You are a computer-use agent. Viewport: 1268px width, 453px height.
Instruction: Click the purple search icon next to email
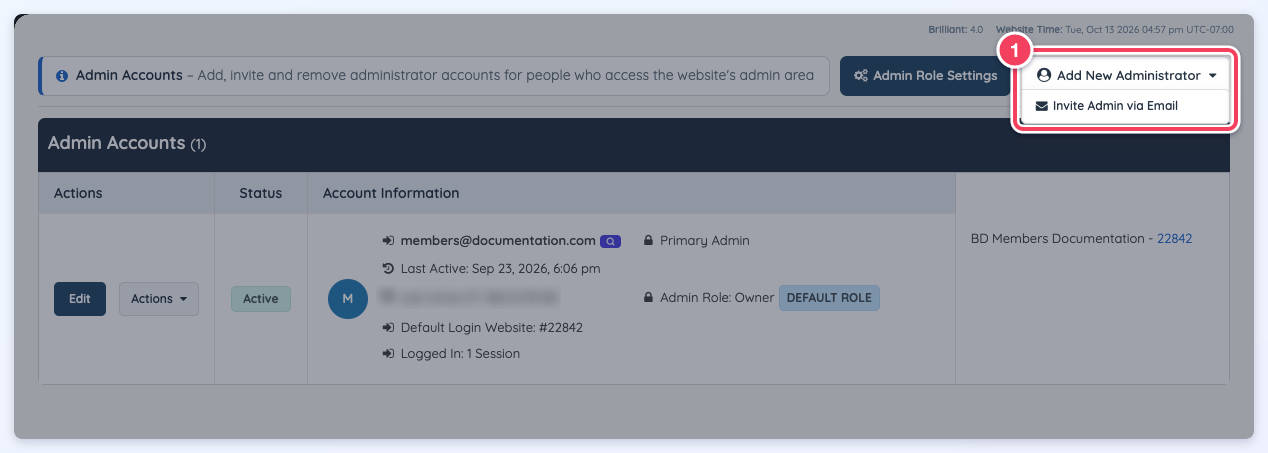point(610,241)
